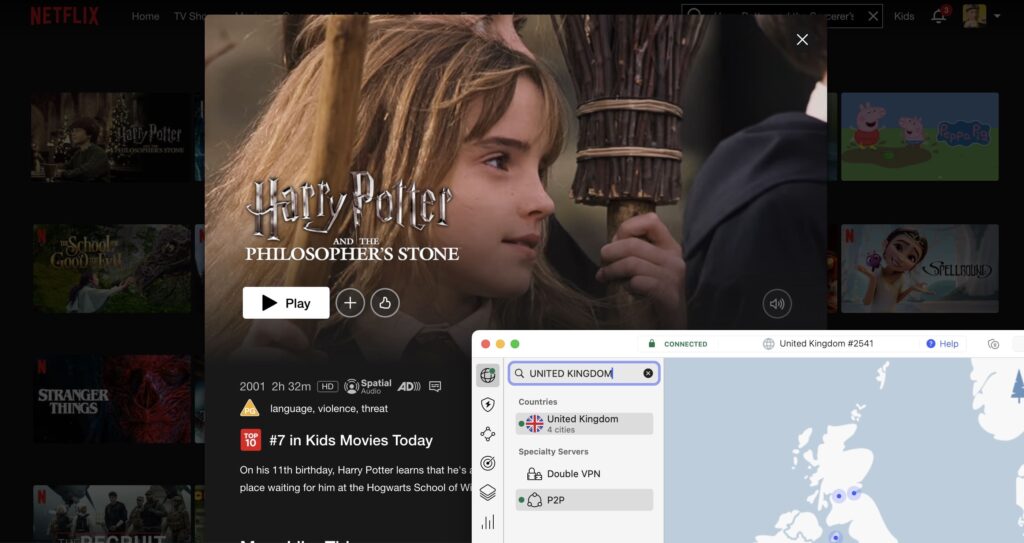Close the Netflix title details popup
The height and width of the screenshot is (543, 1024).
(x=802, y=40)
